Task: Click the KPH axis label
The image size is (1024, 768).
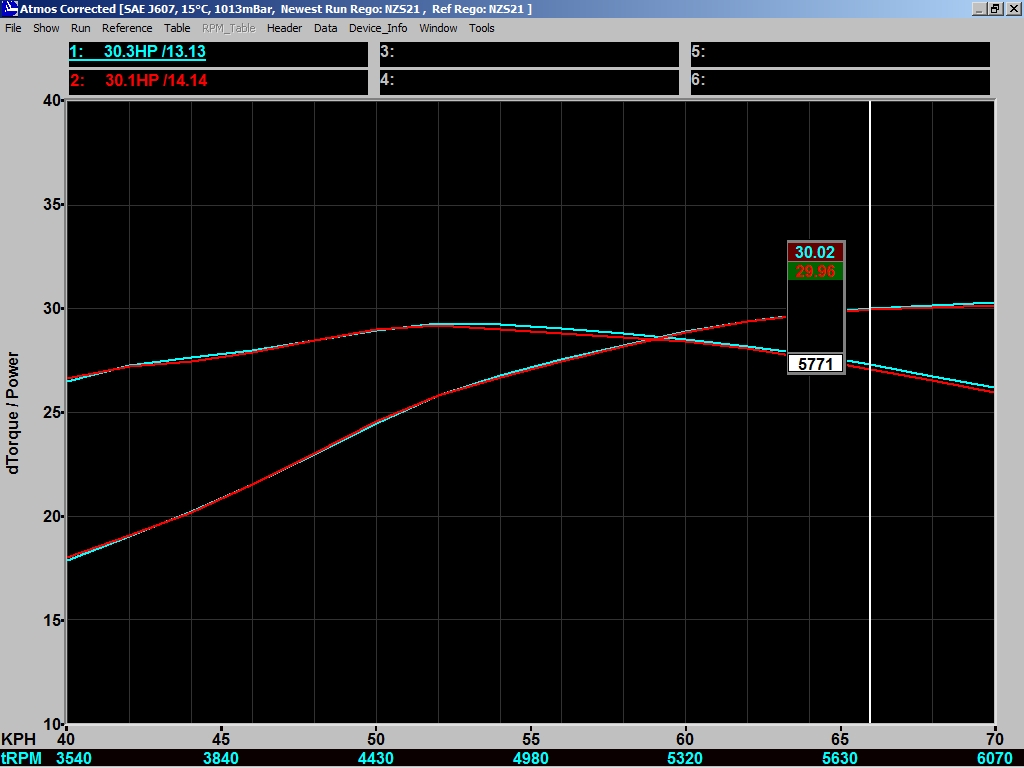Action: [x=18, y=739]
